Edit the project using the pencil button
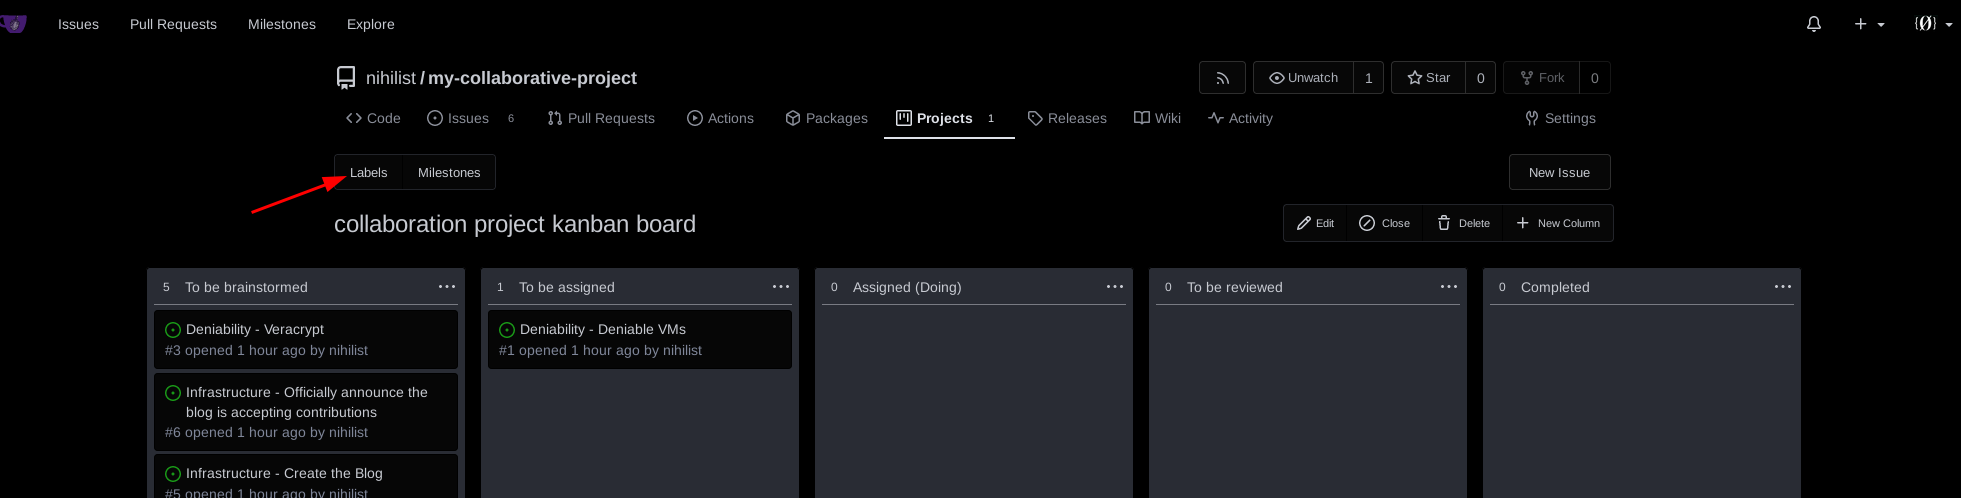 [x=1315, y=223]
